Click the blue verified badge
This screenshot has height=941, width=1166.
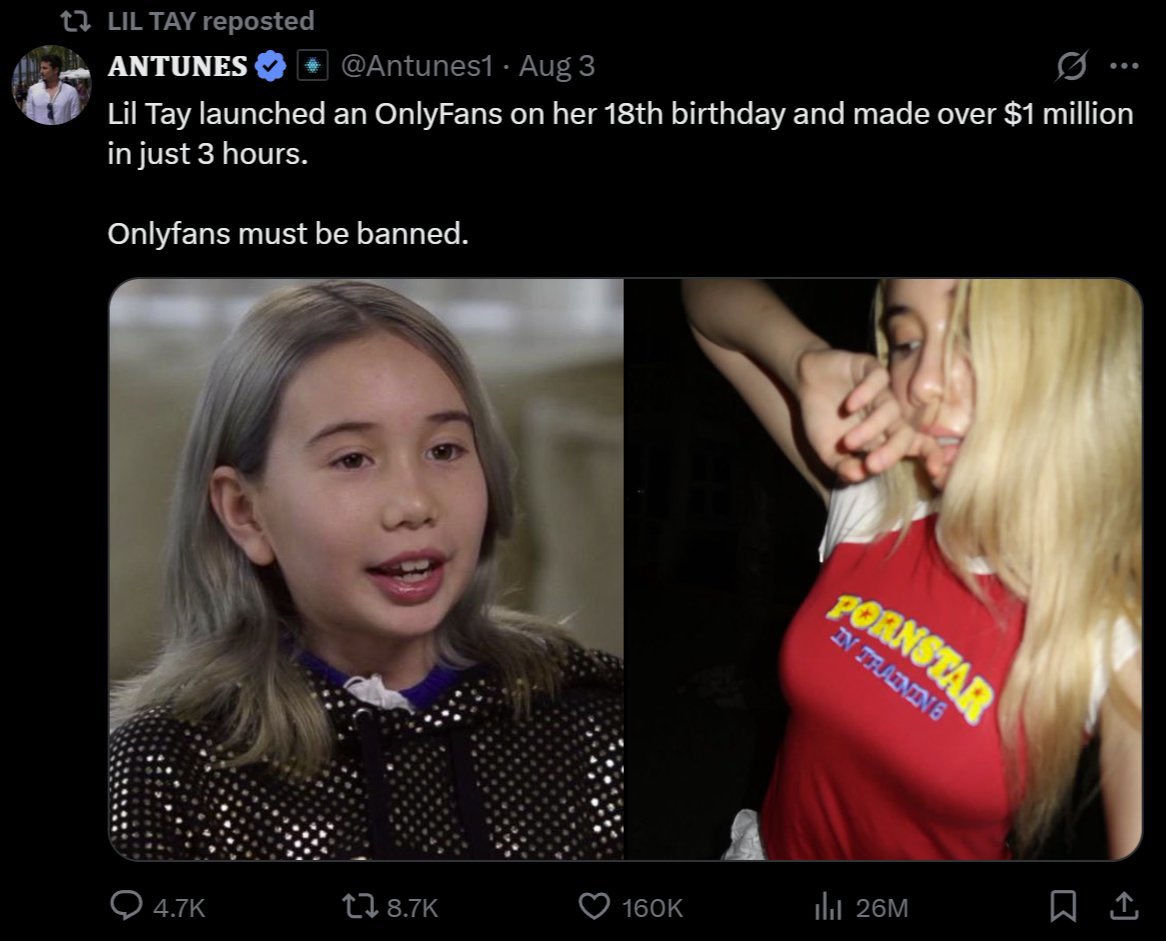tap(271, 66)
